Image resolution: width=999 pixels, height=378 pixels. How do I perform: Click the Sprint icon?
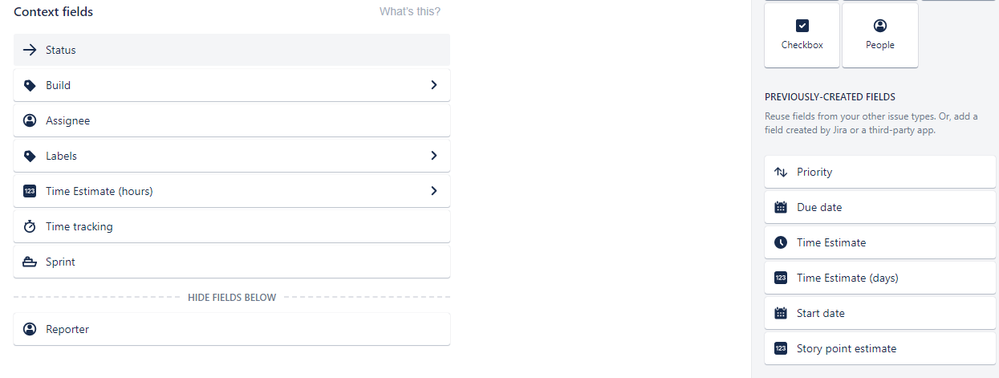click(29, 262)
